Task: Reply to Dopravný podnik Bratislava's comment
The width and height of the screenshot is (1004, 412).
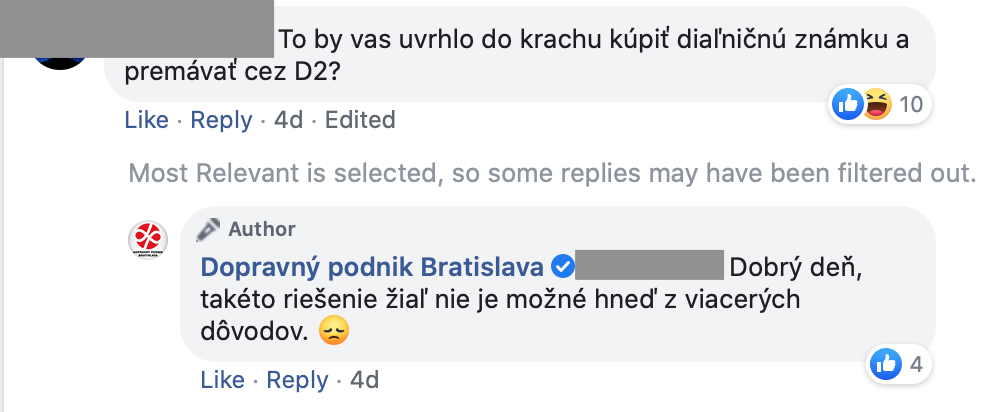Action: point(297,380)
